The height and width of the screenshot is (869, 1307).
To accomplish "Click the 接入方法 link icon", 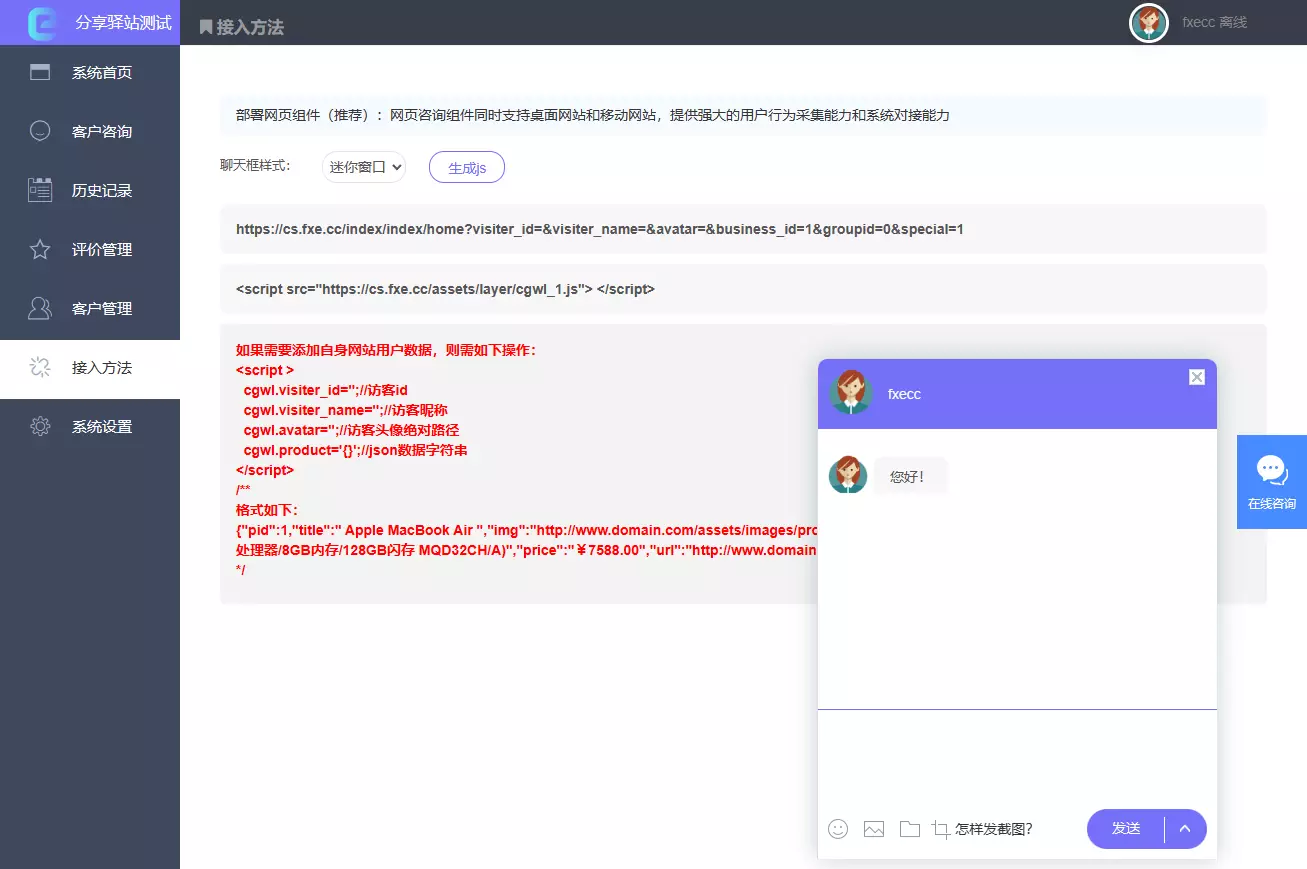I will 40,367.
